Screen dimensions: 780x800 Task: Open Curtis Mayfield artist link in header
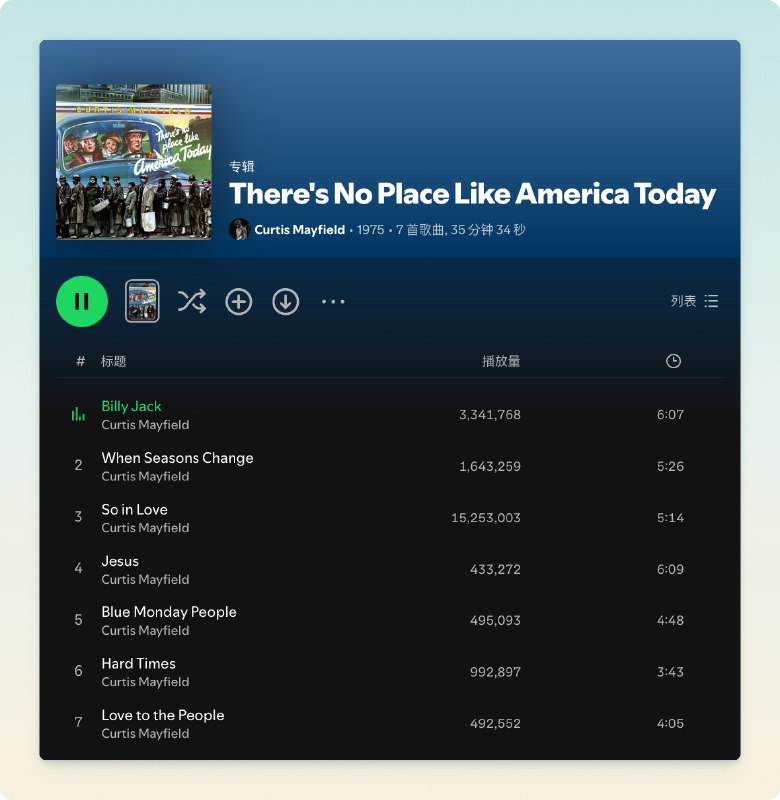(x=299, y=230)
